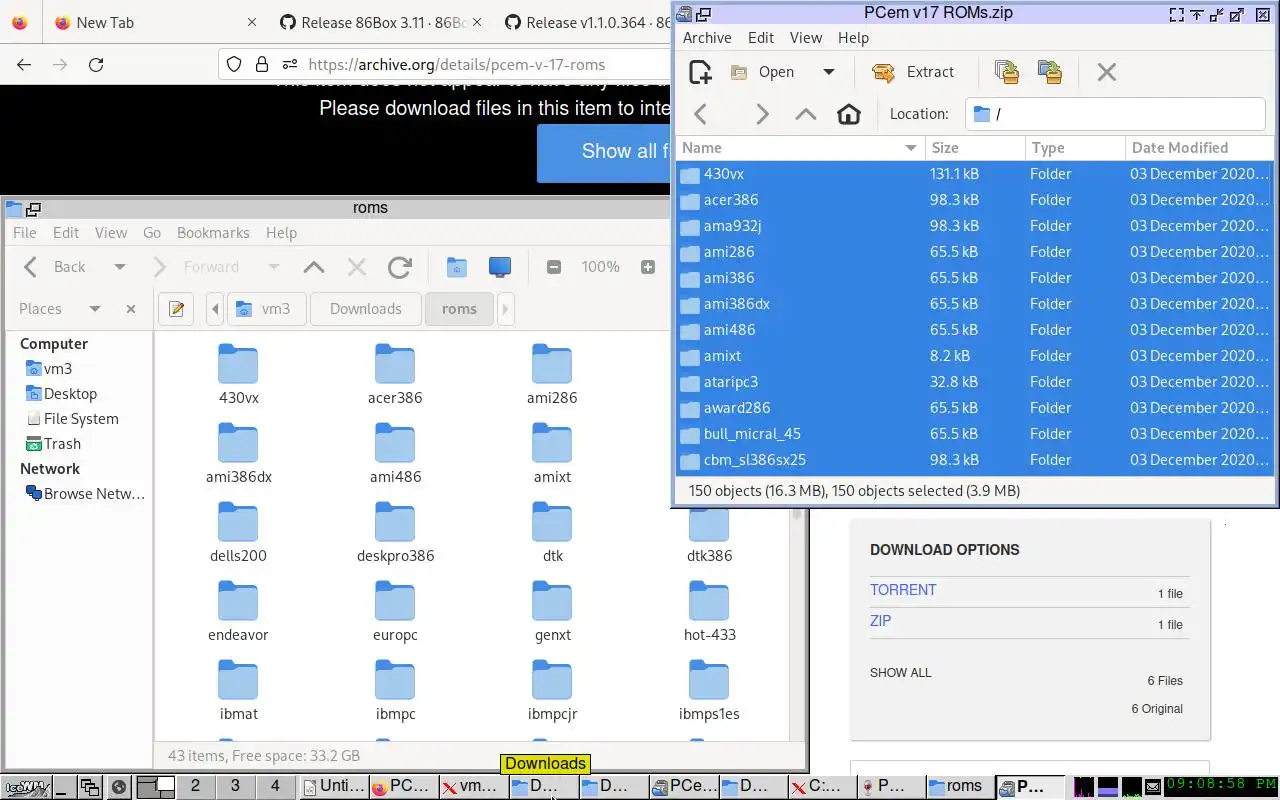This screenshot has height=800, width=1280.
Task: Zoom out in the file manager
Action: pyautogui.click(x=554, y=267)
